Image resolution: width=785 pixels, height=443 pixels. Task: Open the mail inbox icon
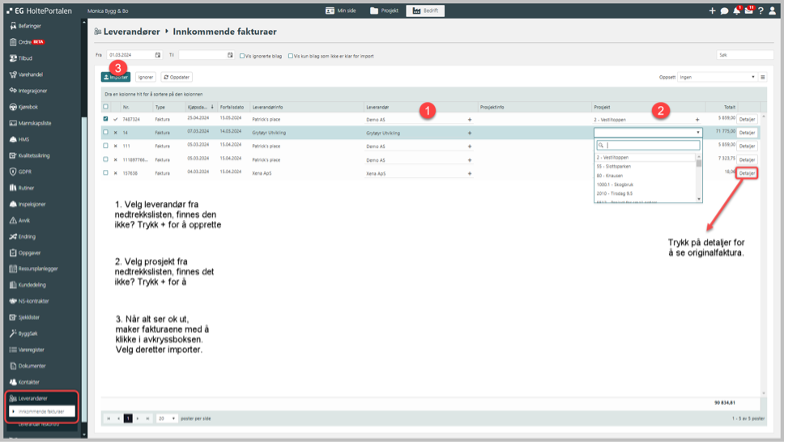(x=749, y=10)
